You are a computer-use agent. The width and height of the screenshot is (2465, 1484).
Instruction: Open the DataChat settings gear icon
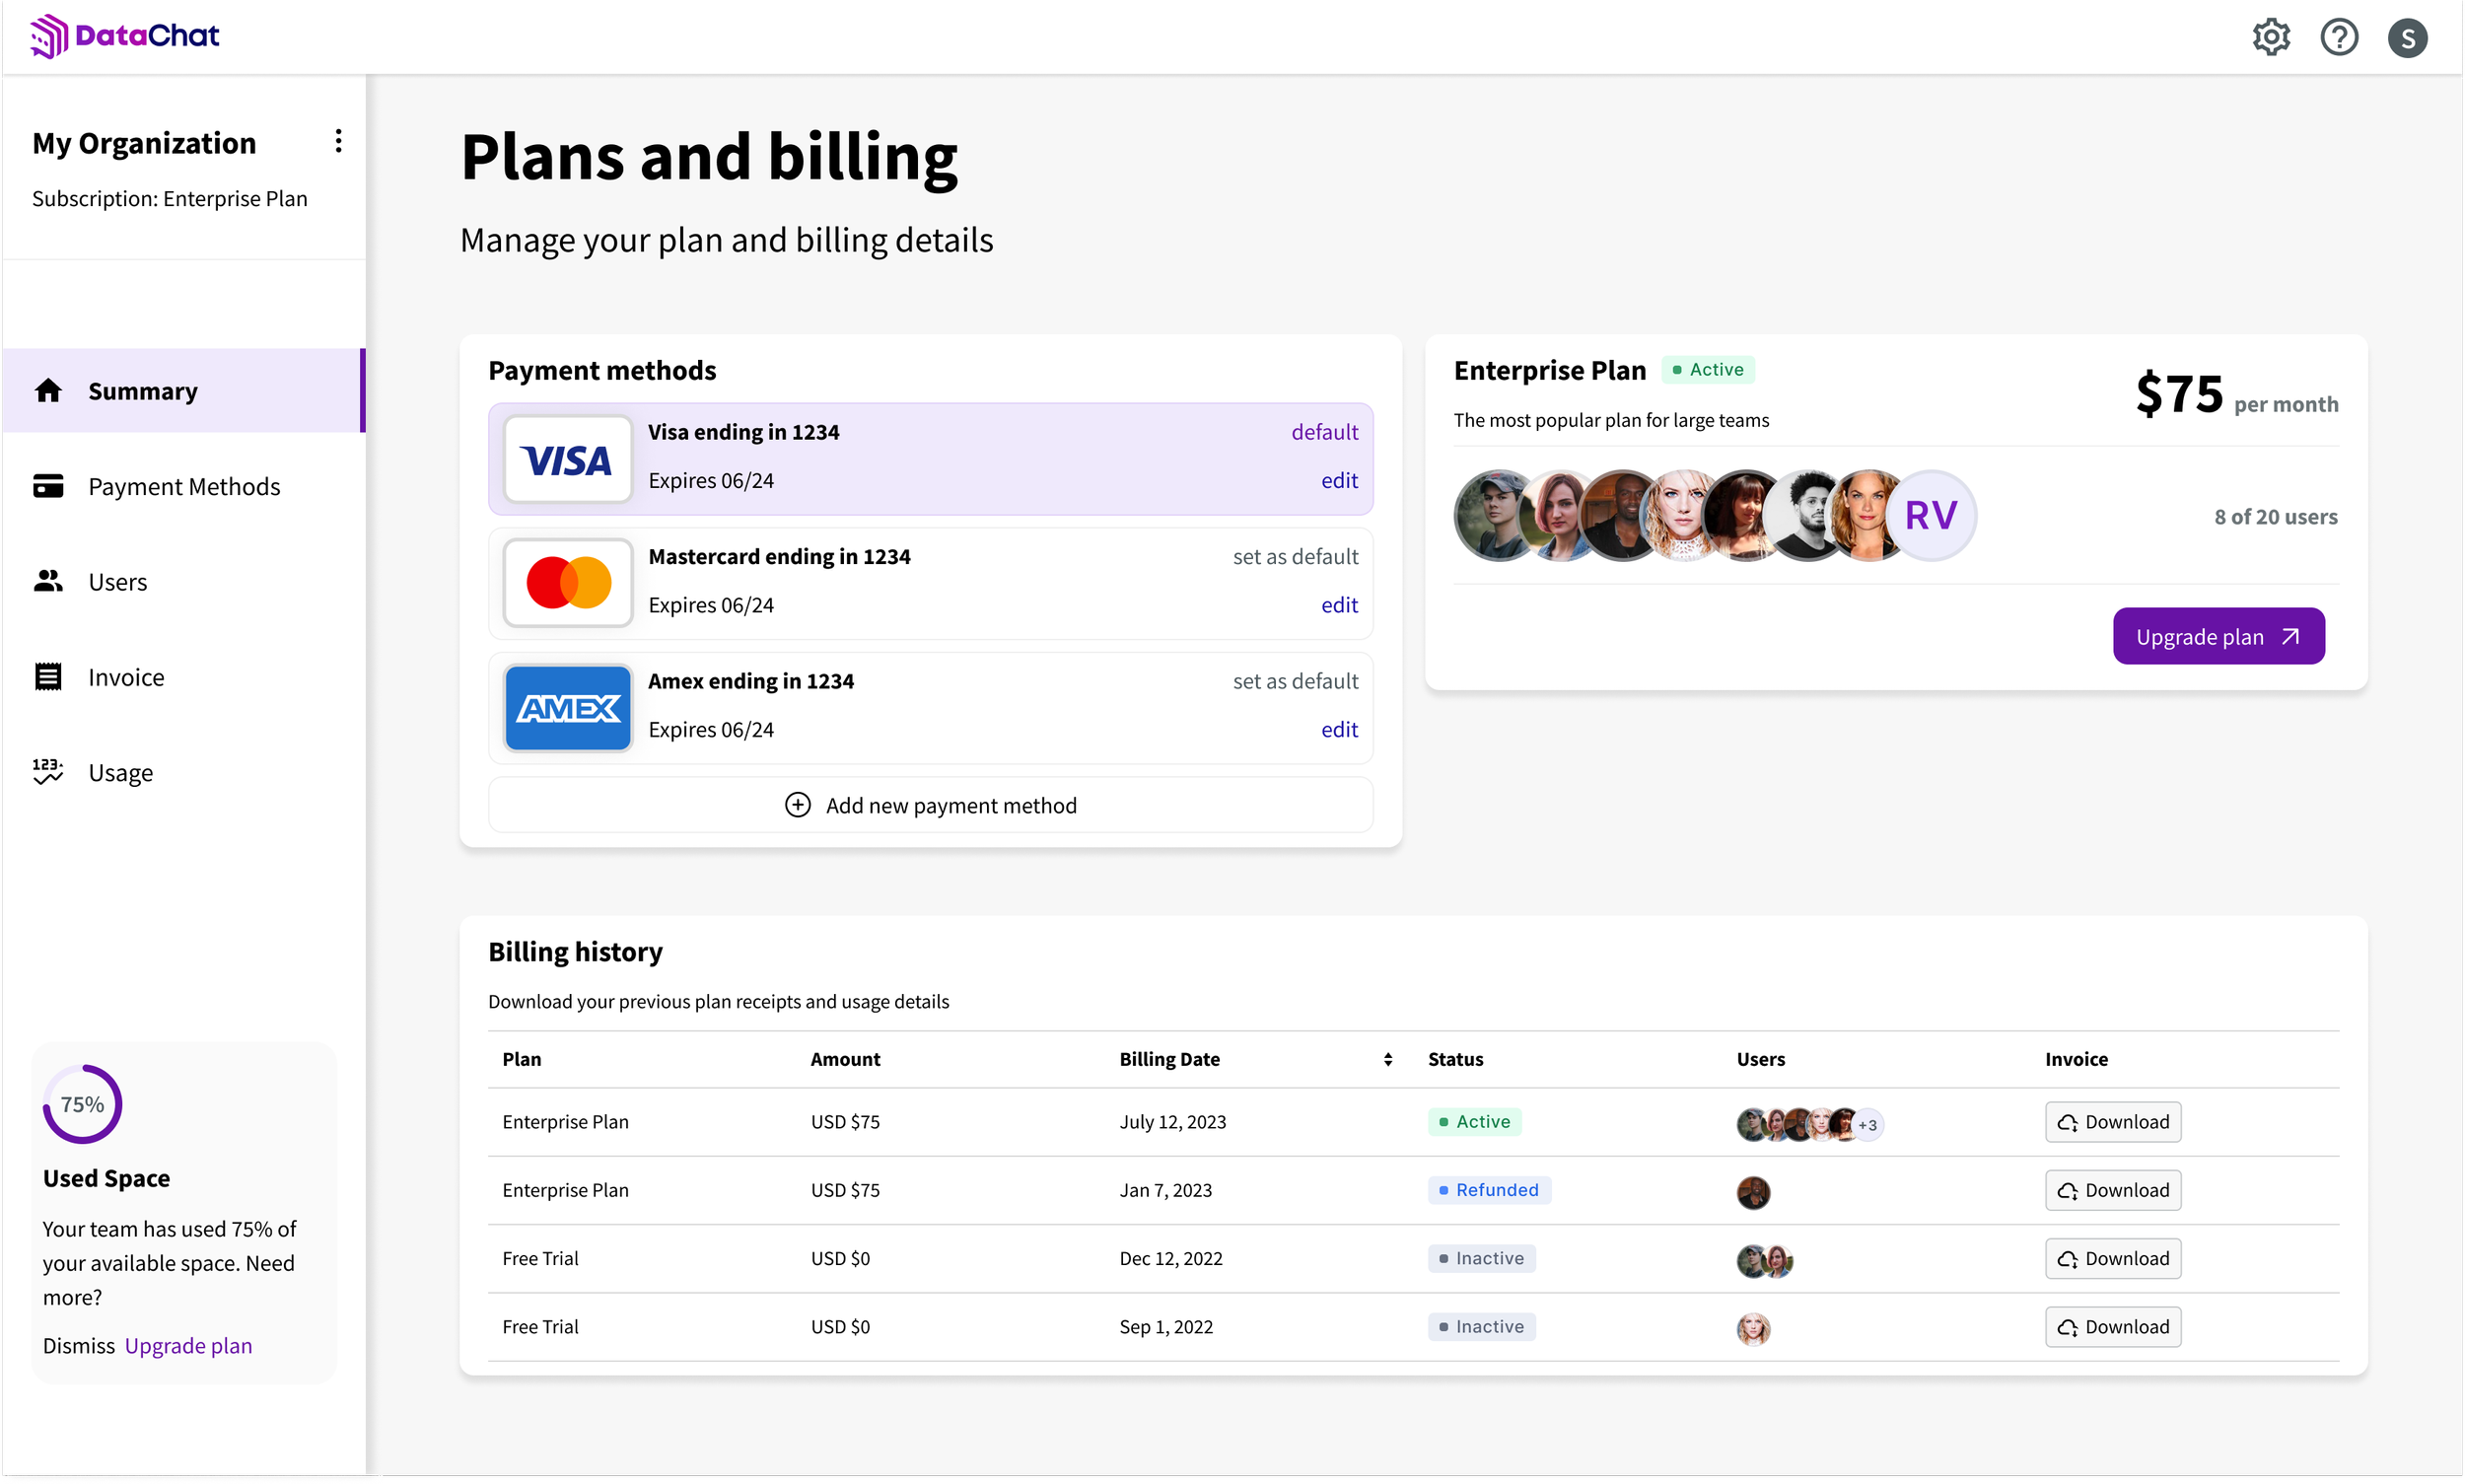point(2271,36)
